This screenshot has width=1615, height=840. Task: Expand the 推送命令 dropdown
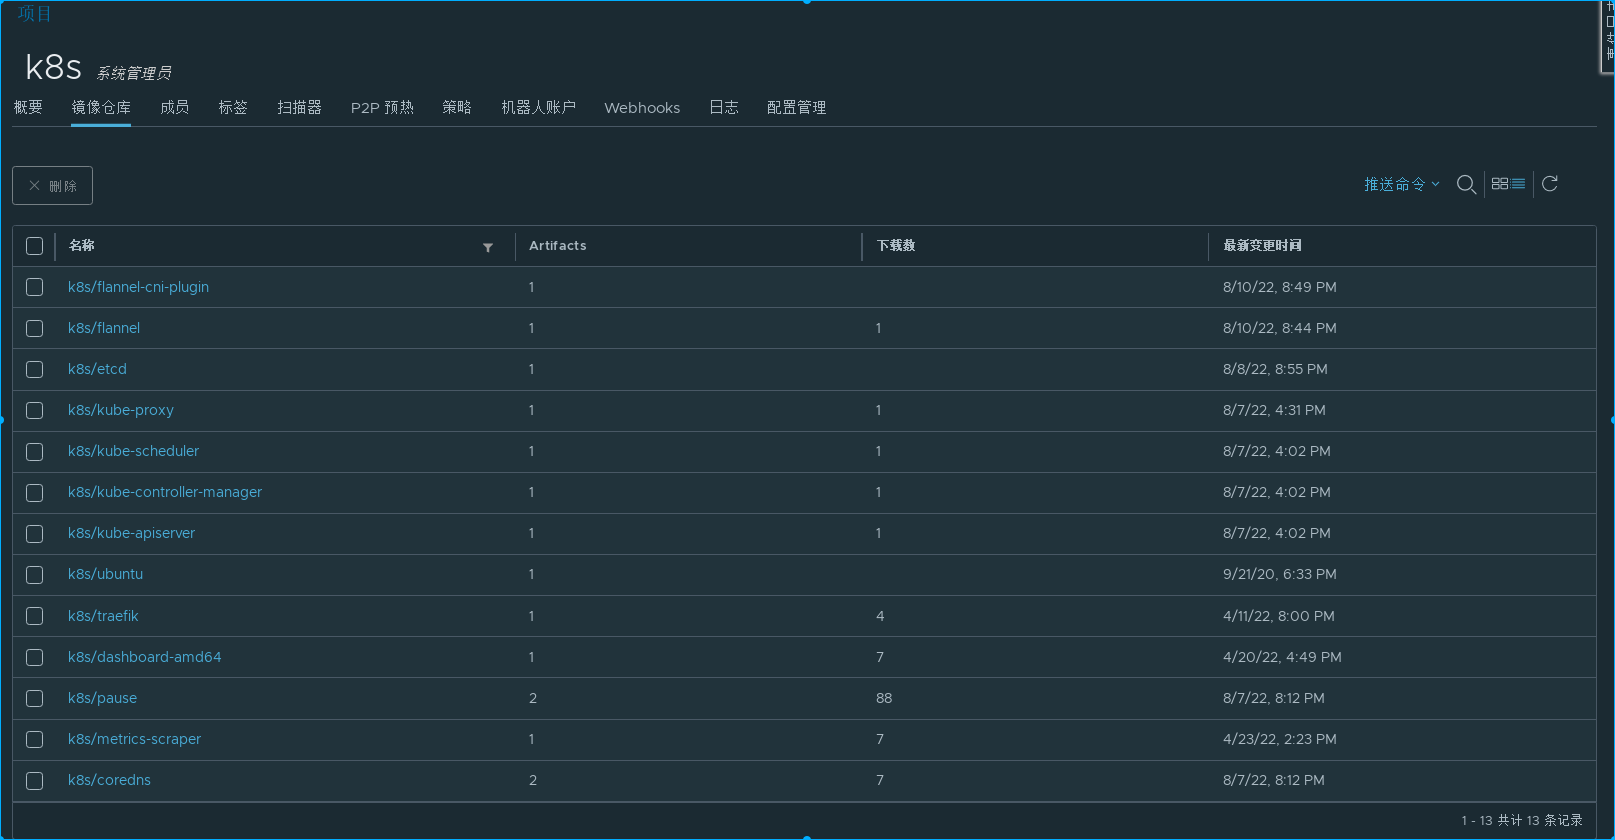coord(1401,184)
